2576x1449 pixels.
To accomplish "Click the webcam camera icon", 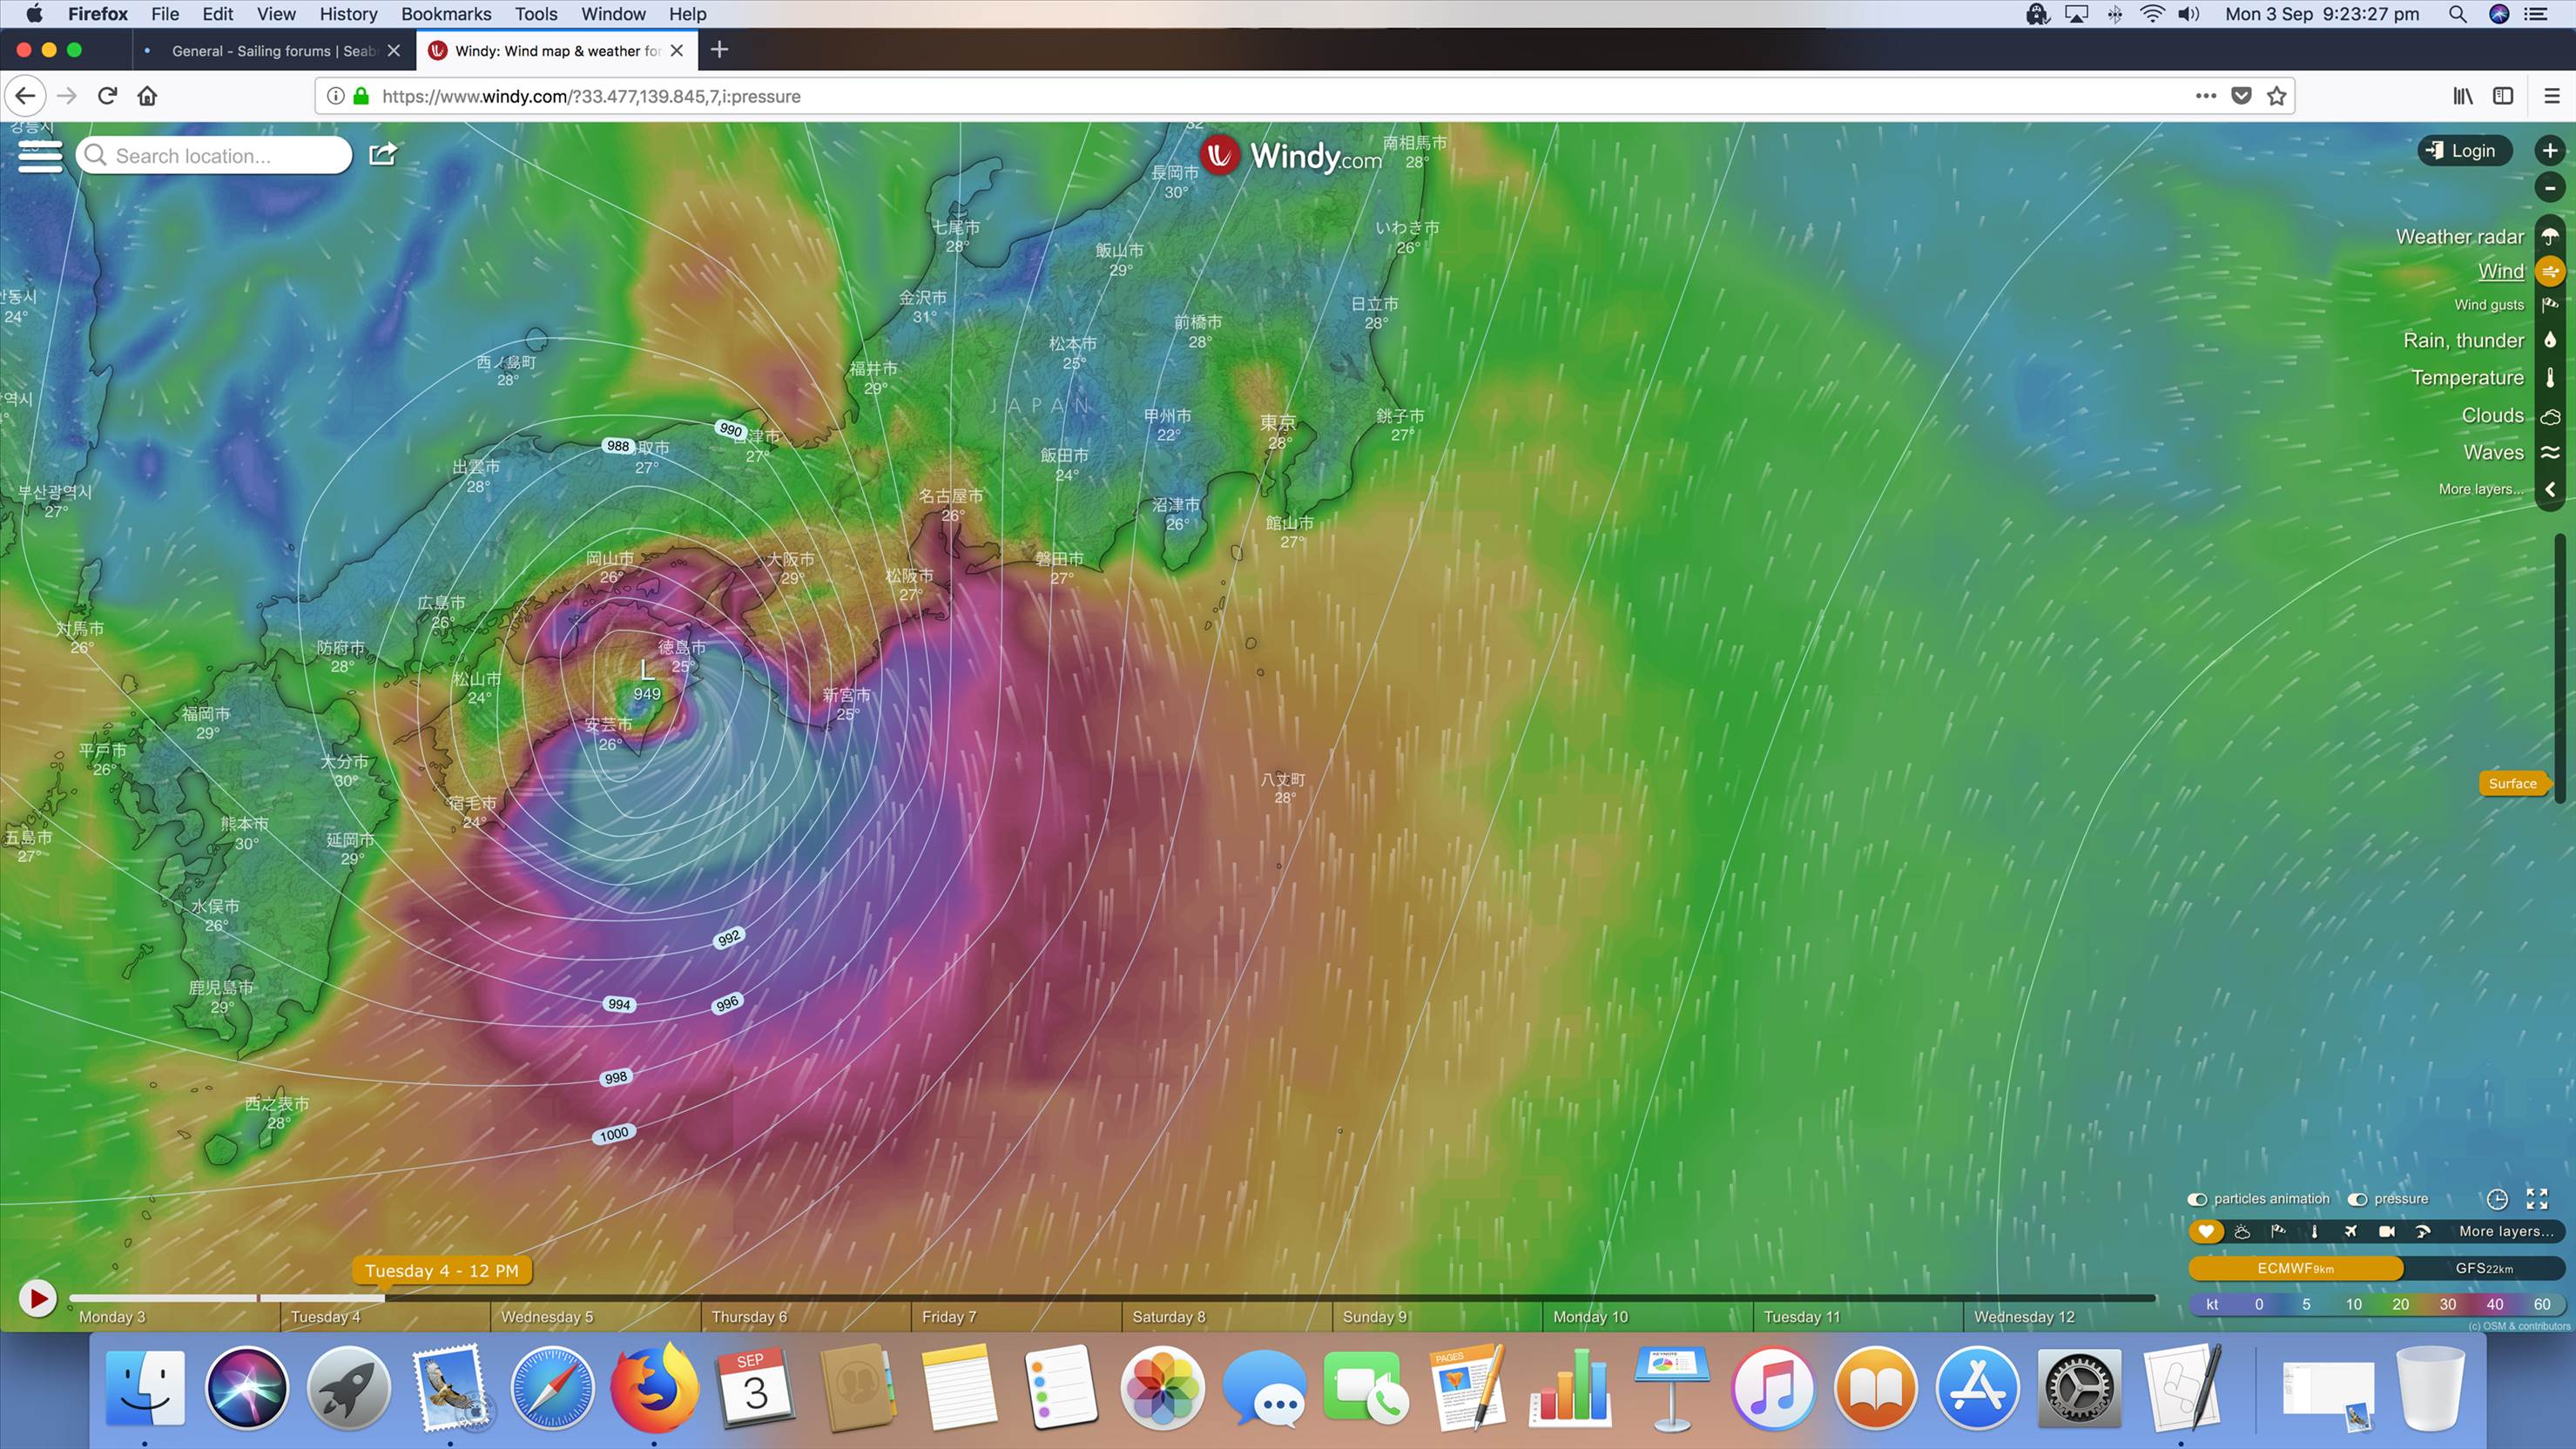I will pos(2386,1231).
